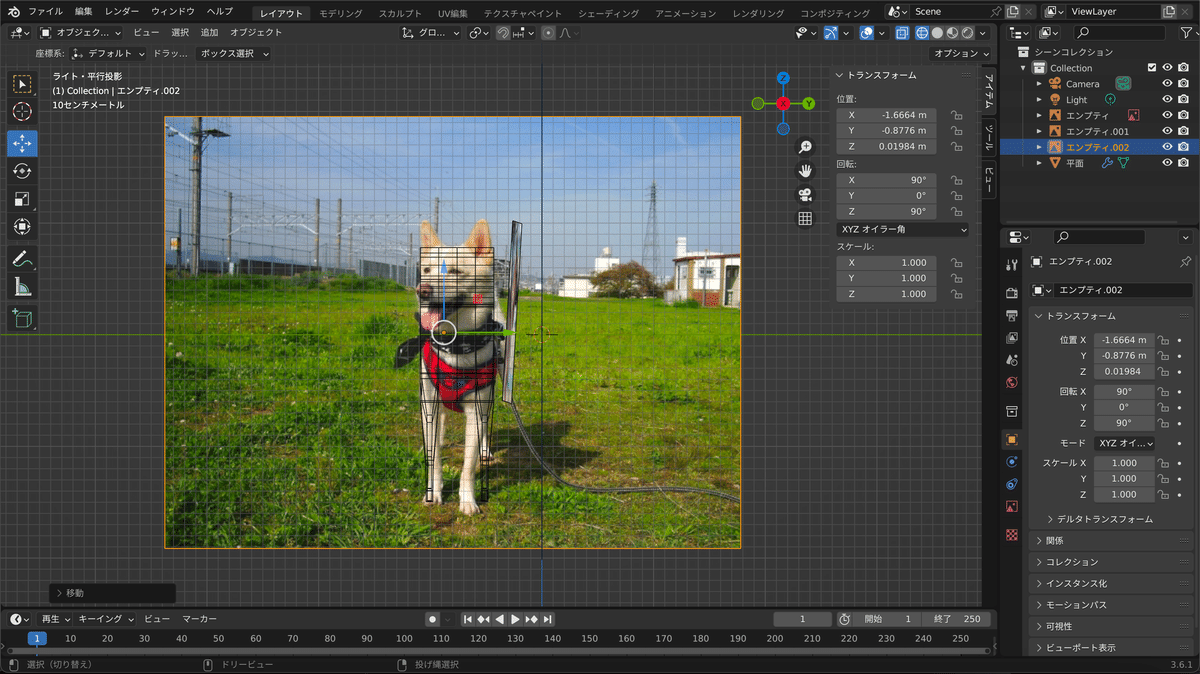The height and width of the screenshot is (674, 1200).
Task: Activate the Cursor tool
Action: [x=22, y=112]
